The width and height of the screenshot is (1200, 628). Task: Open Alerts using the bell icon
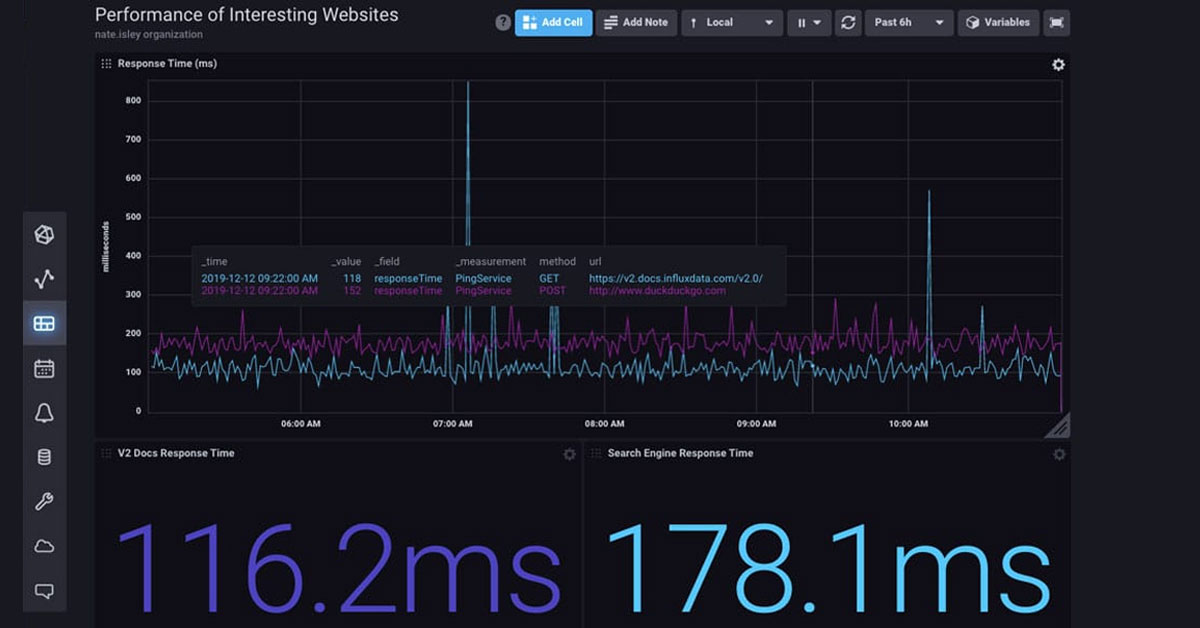pyautogui.click(x=44, y=413)
